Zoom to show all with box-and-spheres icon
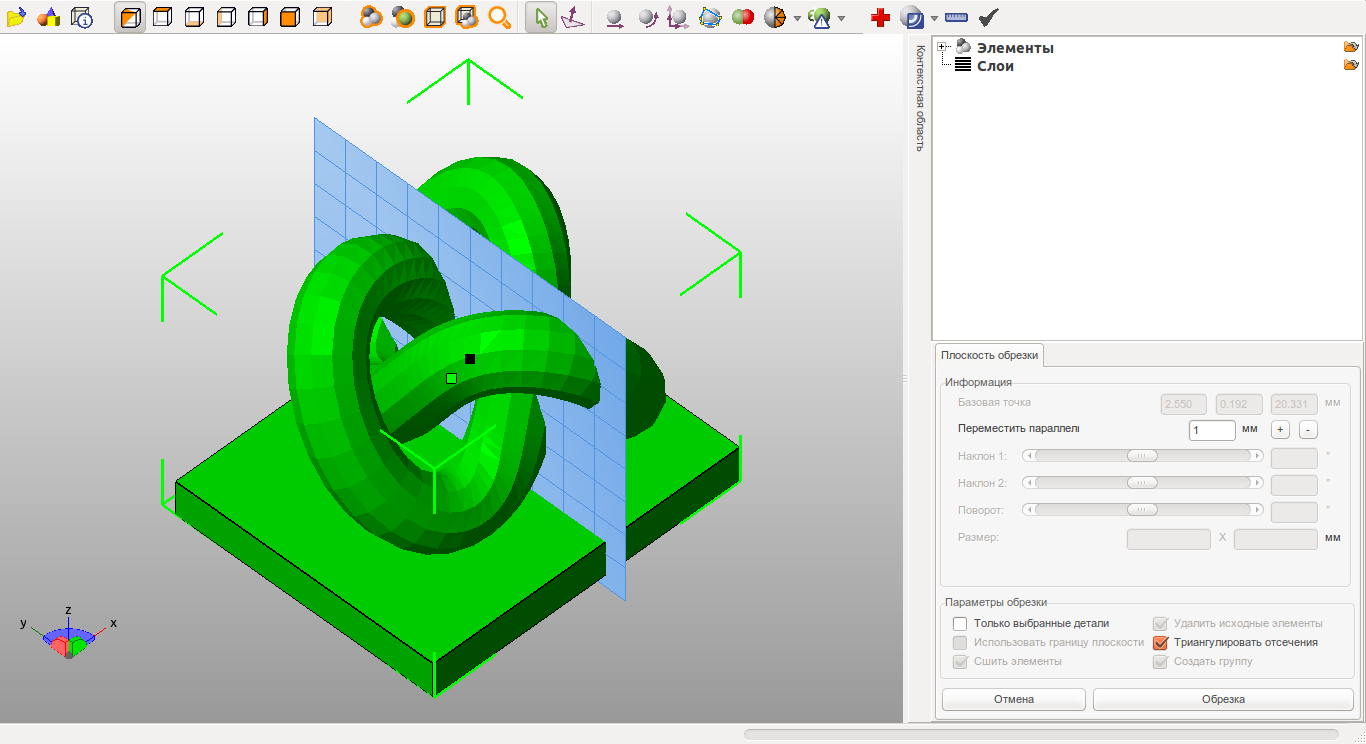Screen dimensions: 1366x744 467,17
